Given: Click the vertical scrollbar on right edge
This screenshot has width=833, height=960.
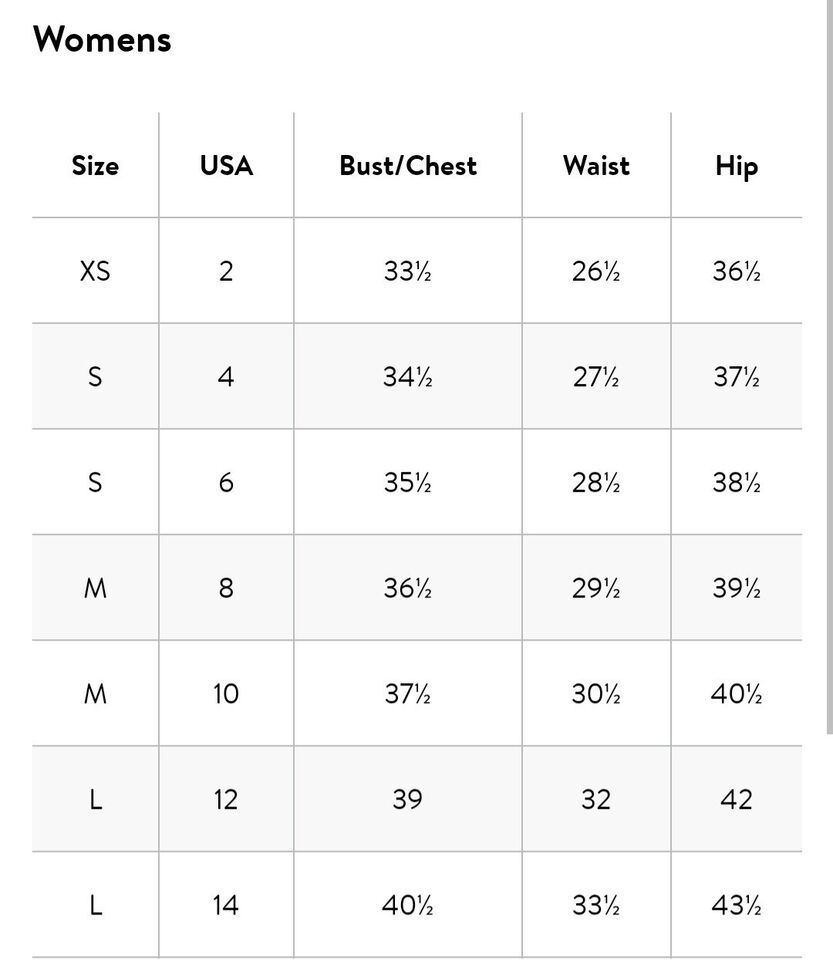Looking at the screenshot, I should [x=829, y=367].
